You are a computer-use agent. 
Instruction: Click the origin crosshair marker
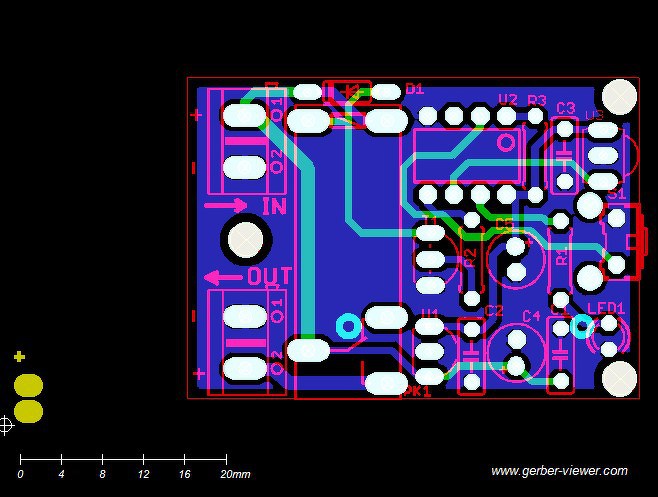point(5,426)
